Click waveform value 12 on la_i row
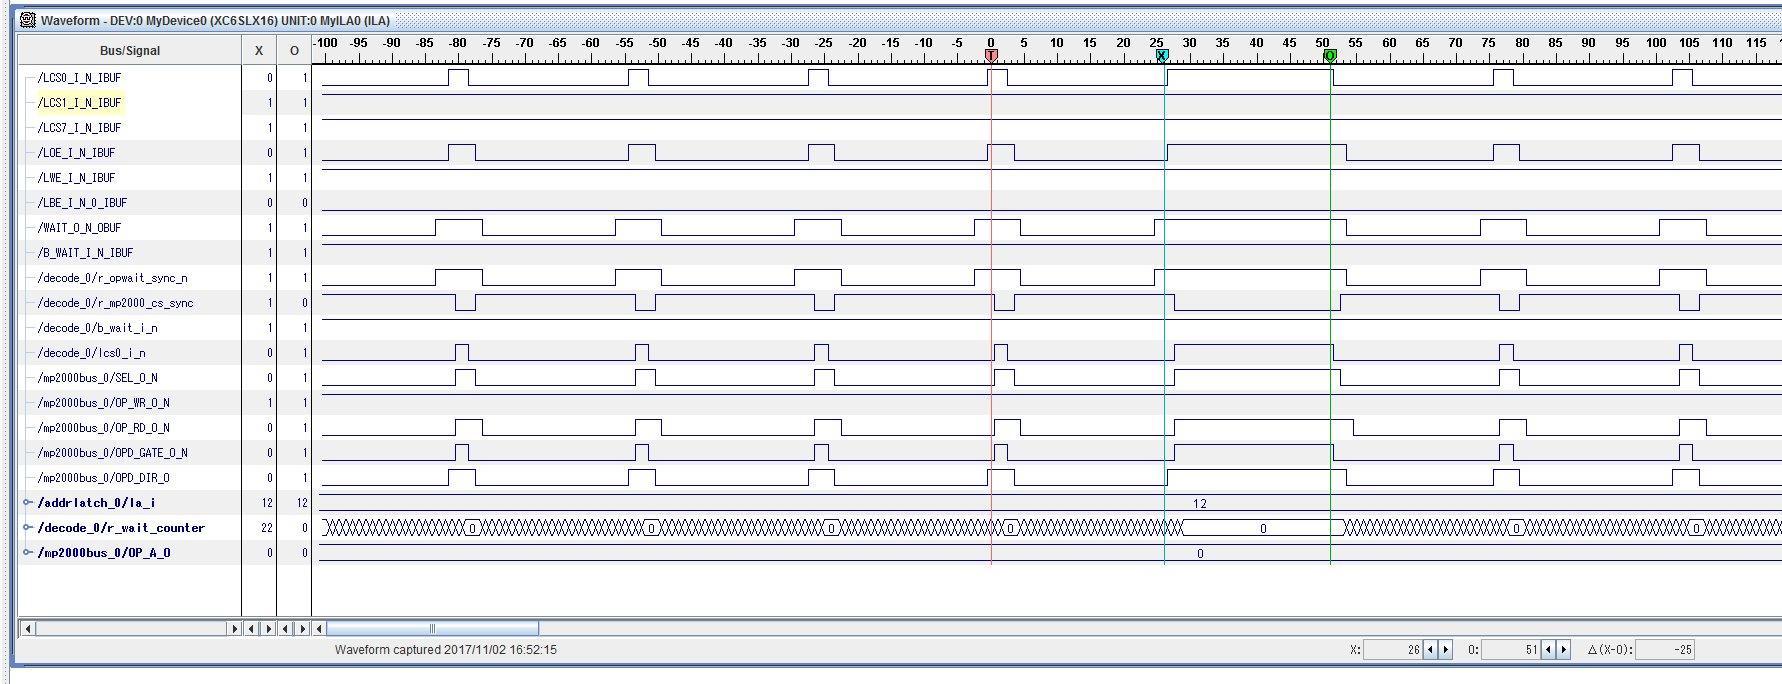1782x684 pixels. coord(1200,503)
